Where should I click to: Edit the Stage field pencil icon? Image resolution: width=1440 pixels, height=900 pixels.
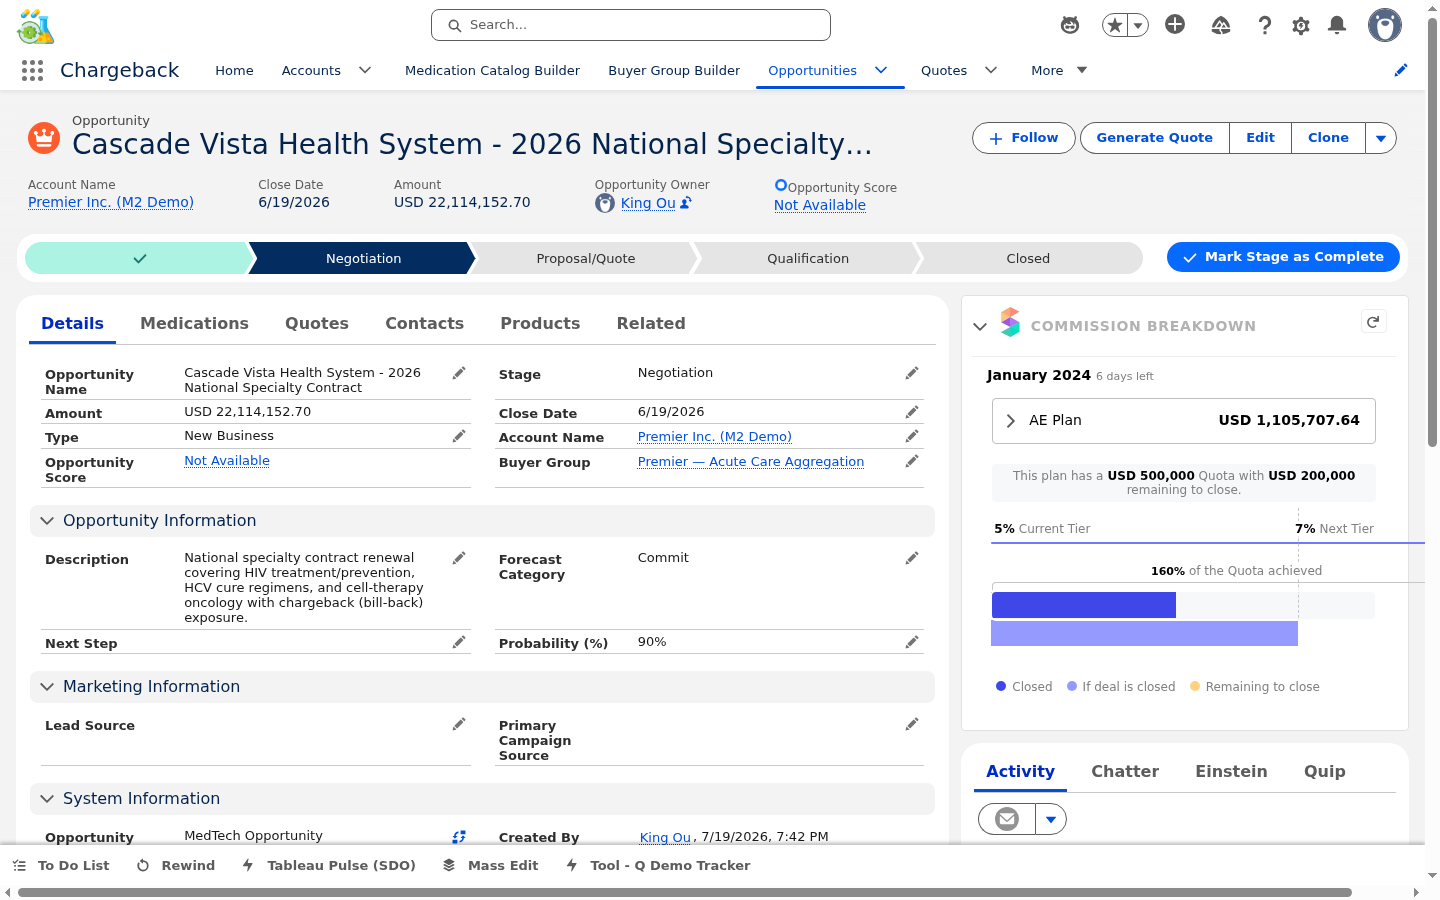coord(912,373)
